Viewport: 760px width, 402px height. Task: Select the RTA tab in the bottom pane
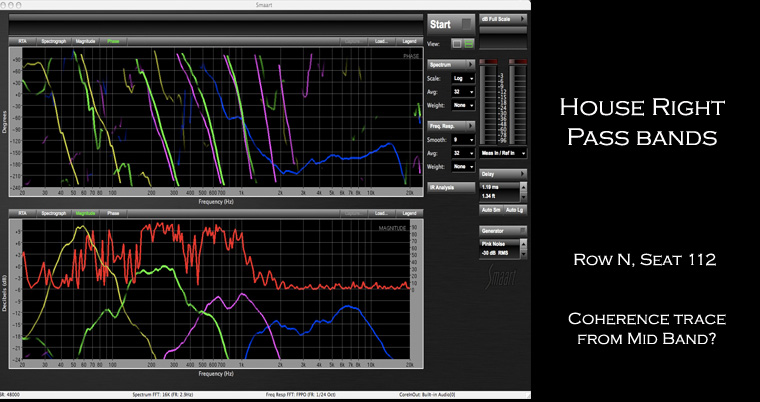[x=22, y=213]
